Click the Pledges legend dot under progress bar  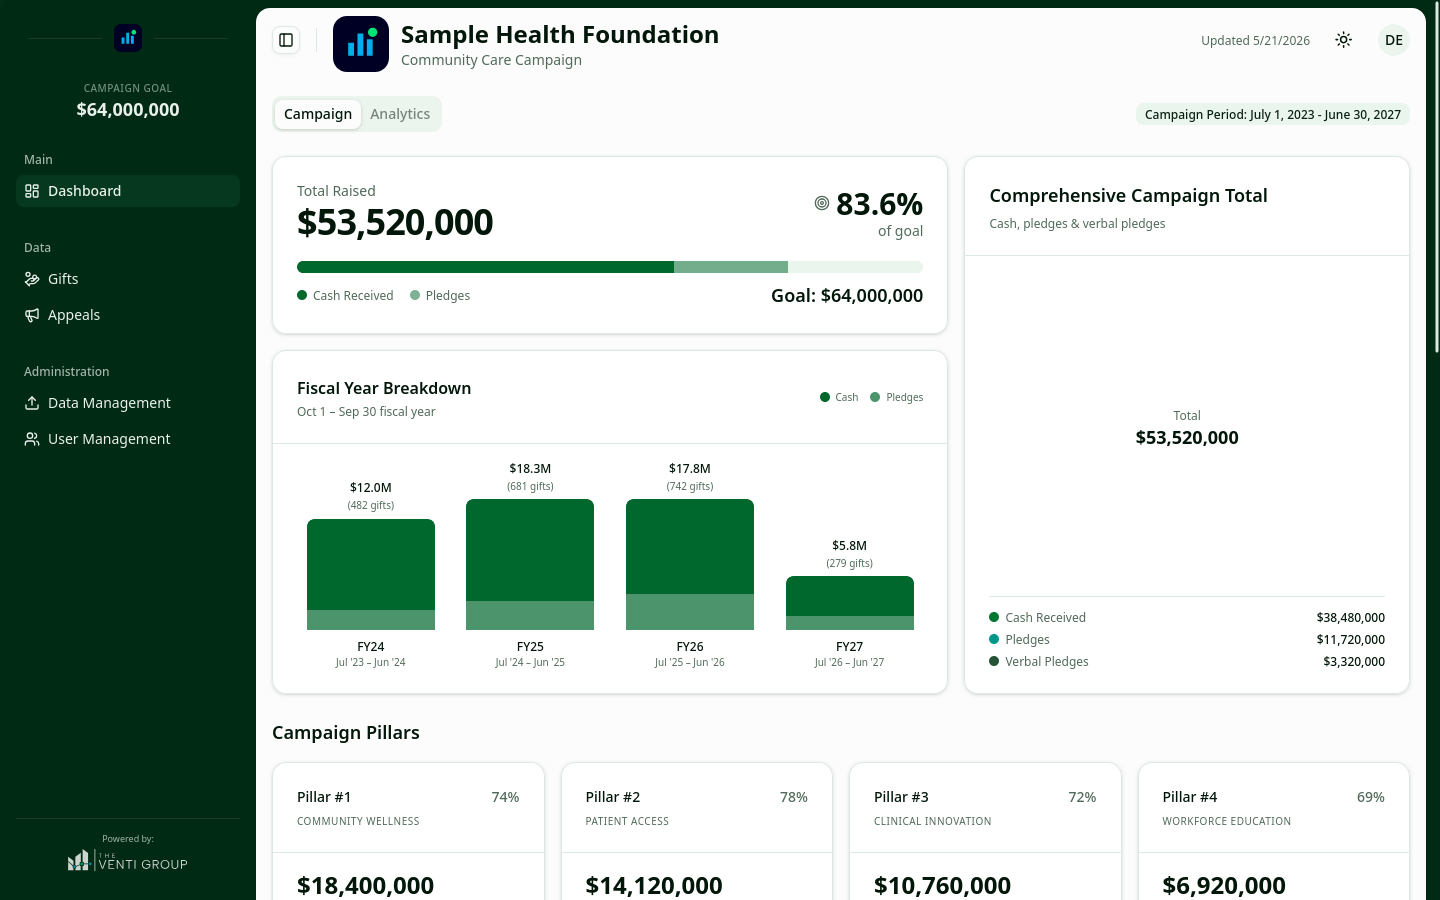[x=415, y=295]
